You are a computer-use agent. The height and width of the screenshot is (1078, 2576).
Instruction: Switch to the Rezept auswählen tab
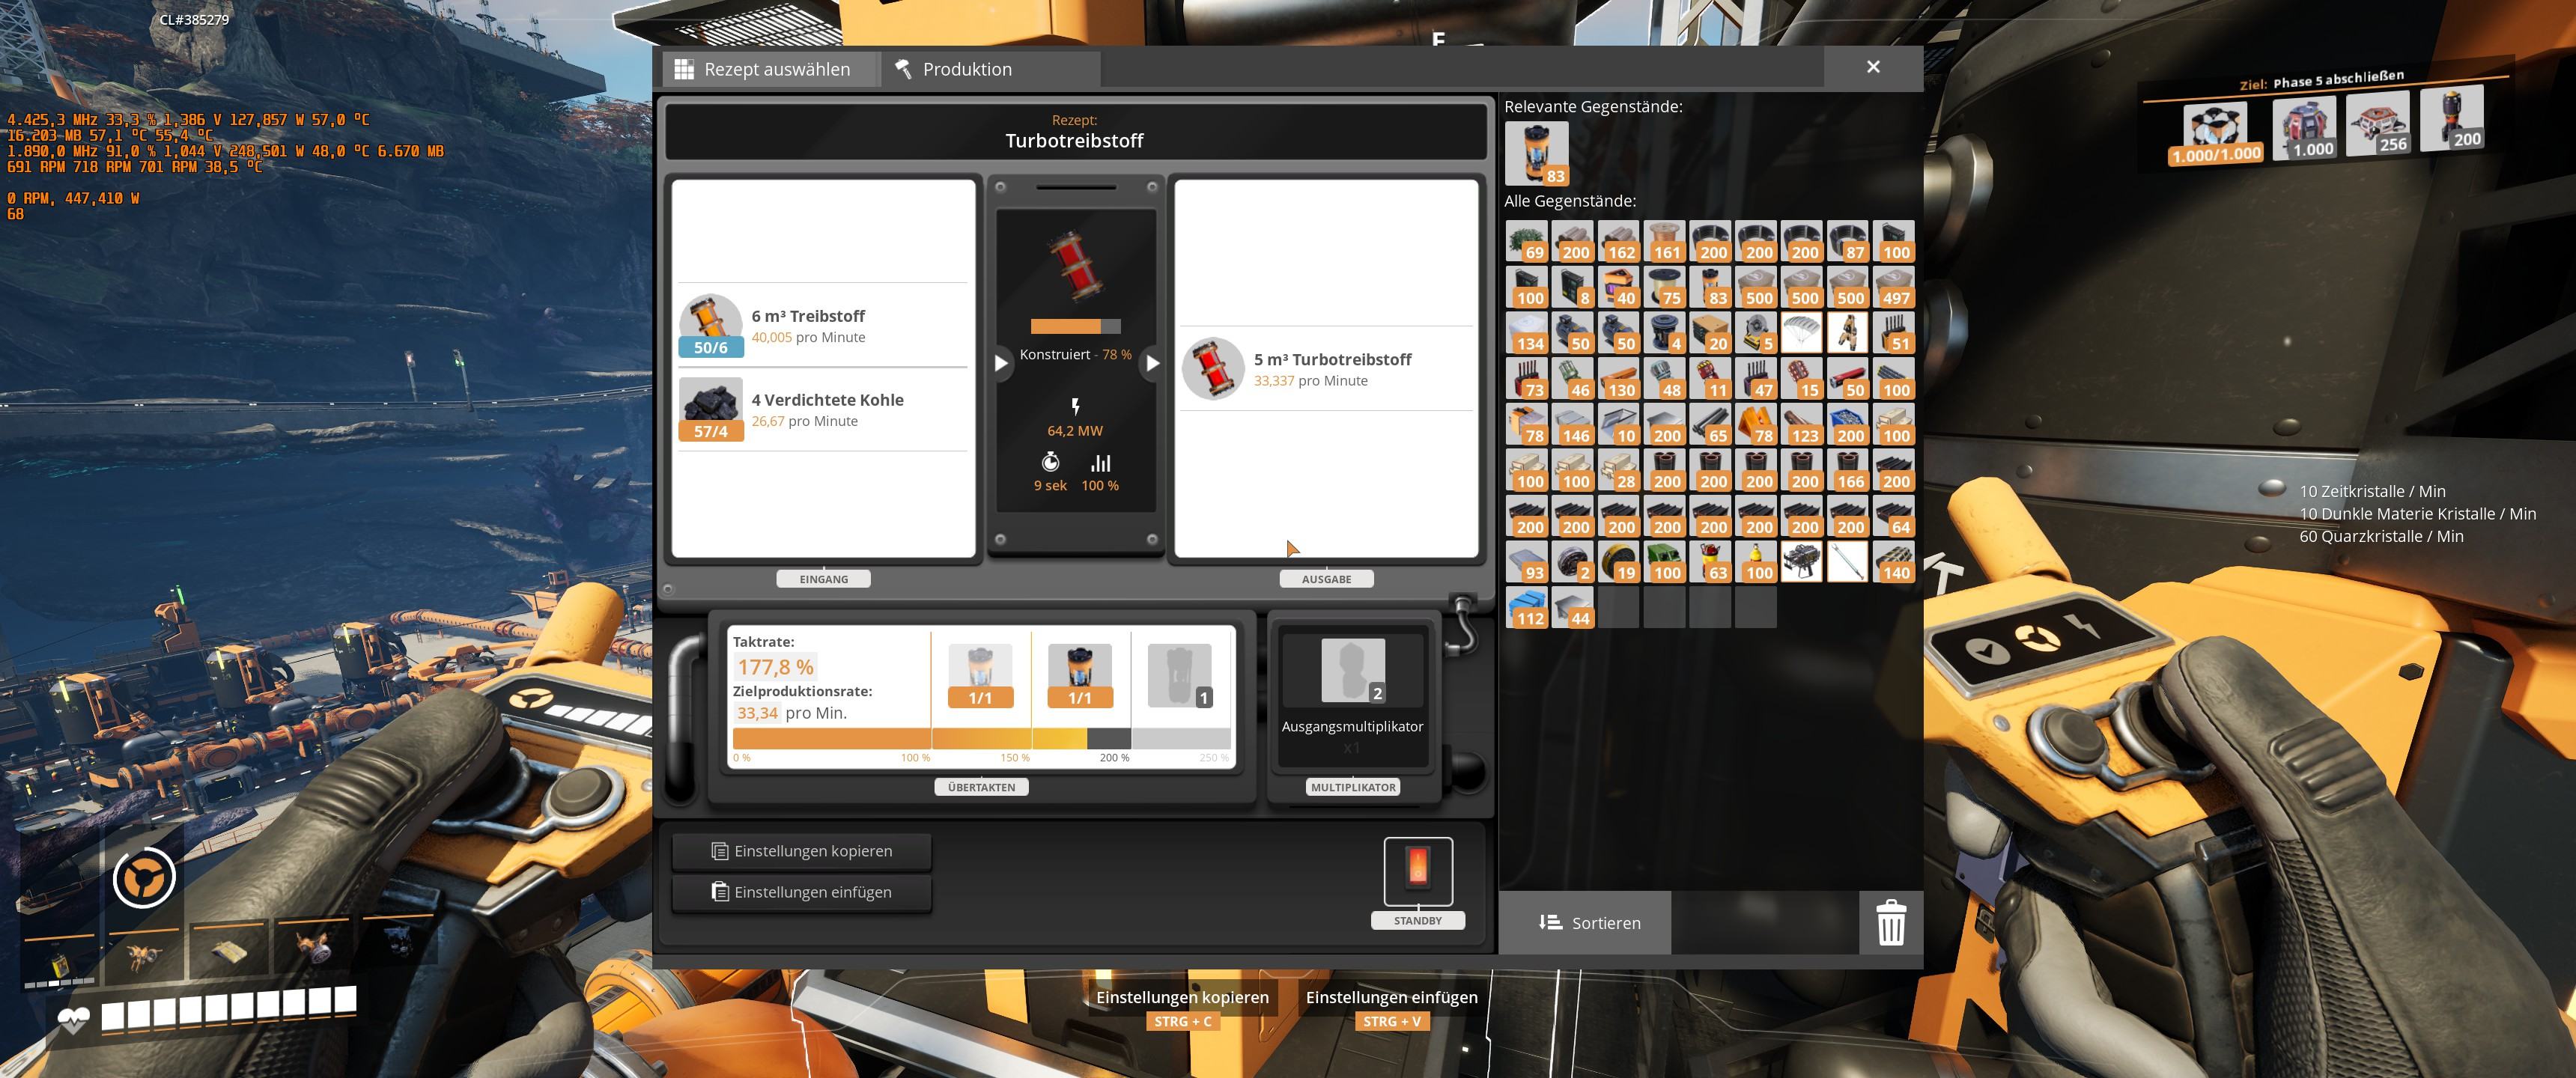tap(768, 69)
